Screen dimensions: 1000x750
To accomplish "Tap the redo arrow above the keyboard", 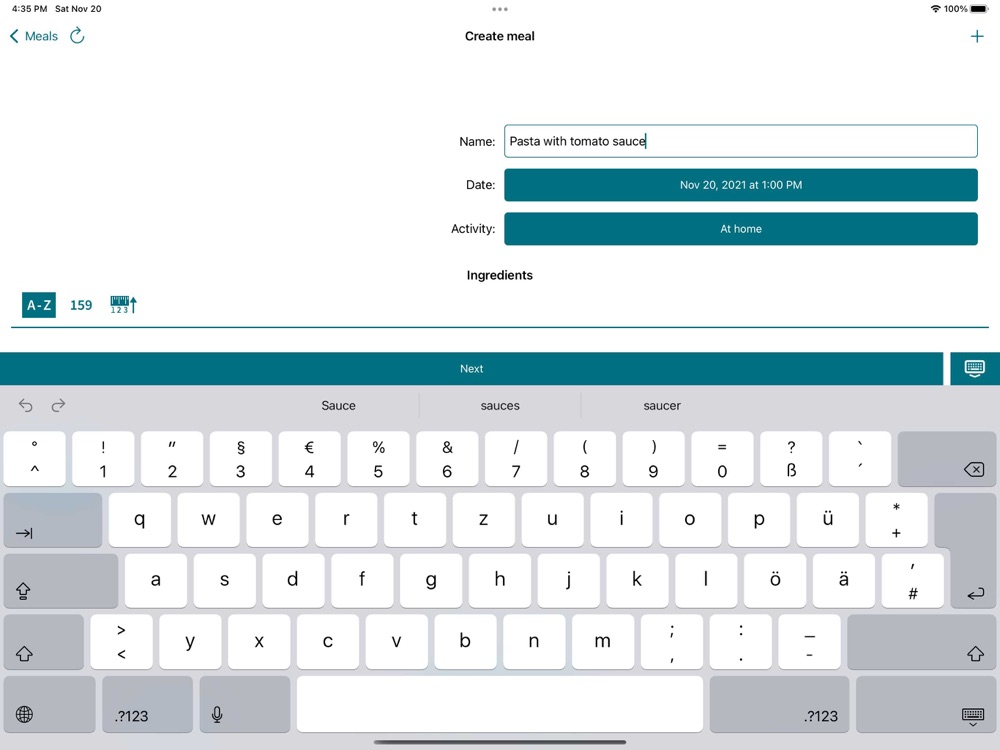I will (58, 406).
